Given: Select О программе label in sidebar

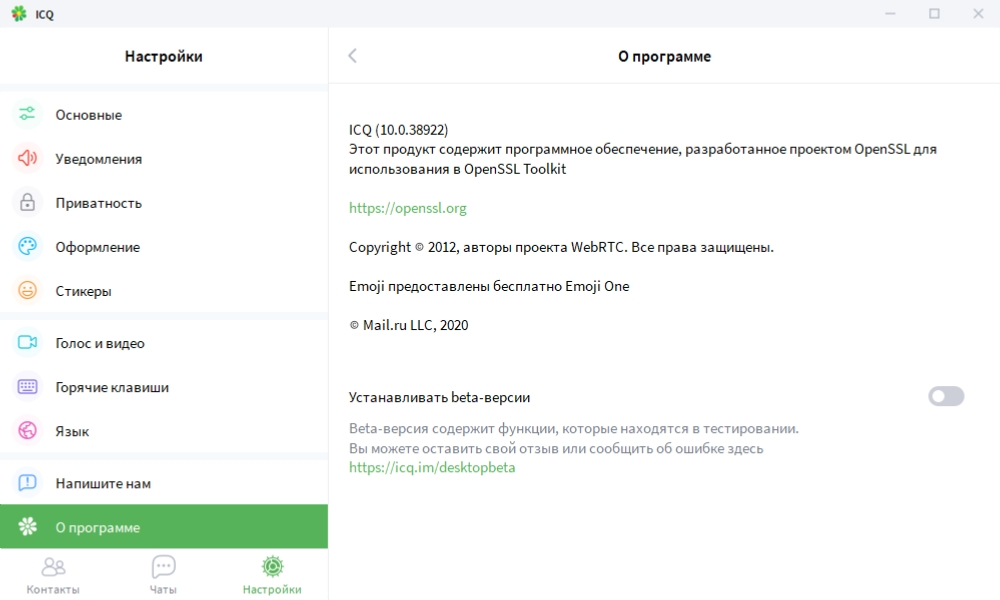Looking at the screenshot, I should pyautogui.click(x=98, y=527).
